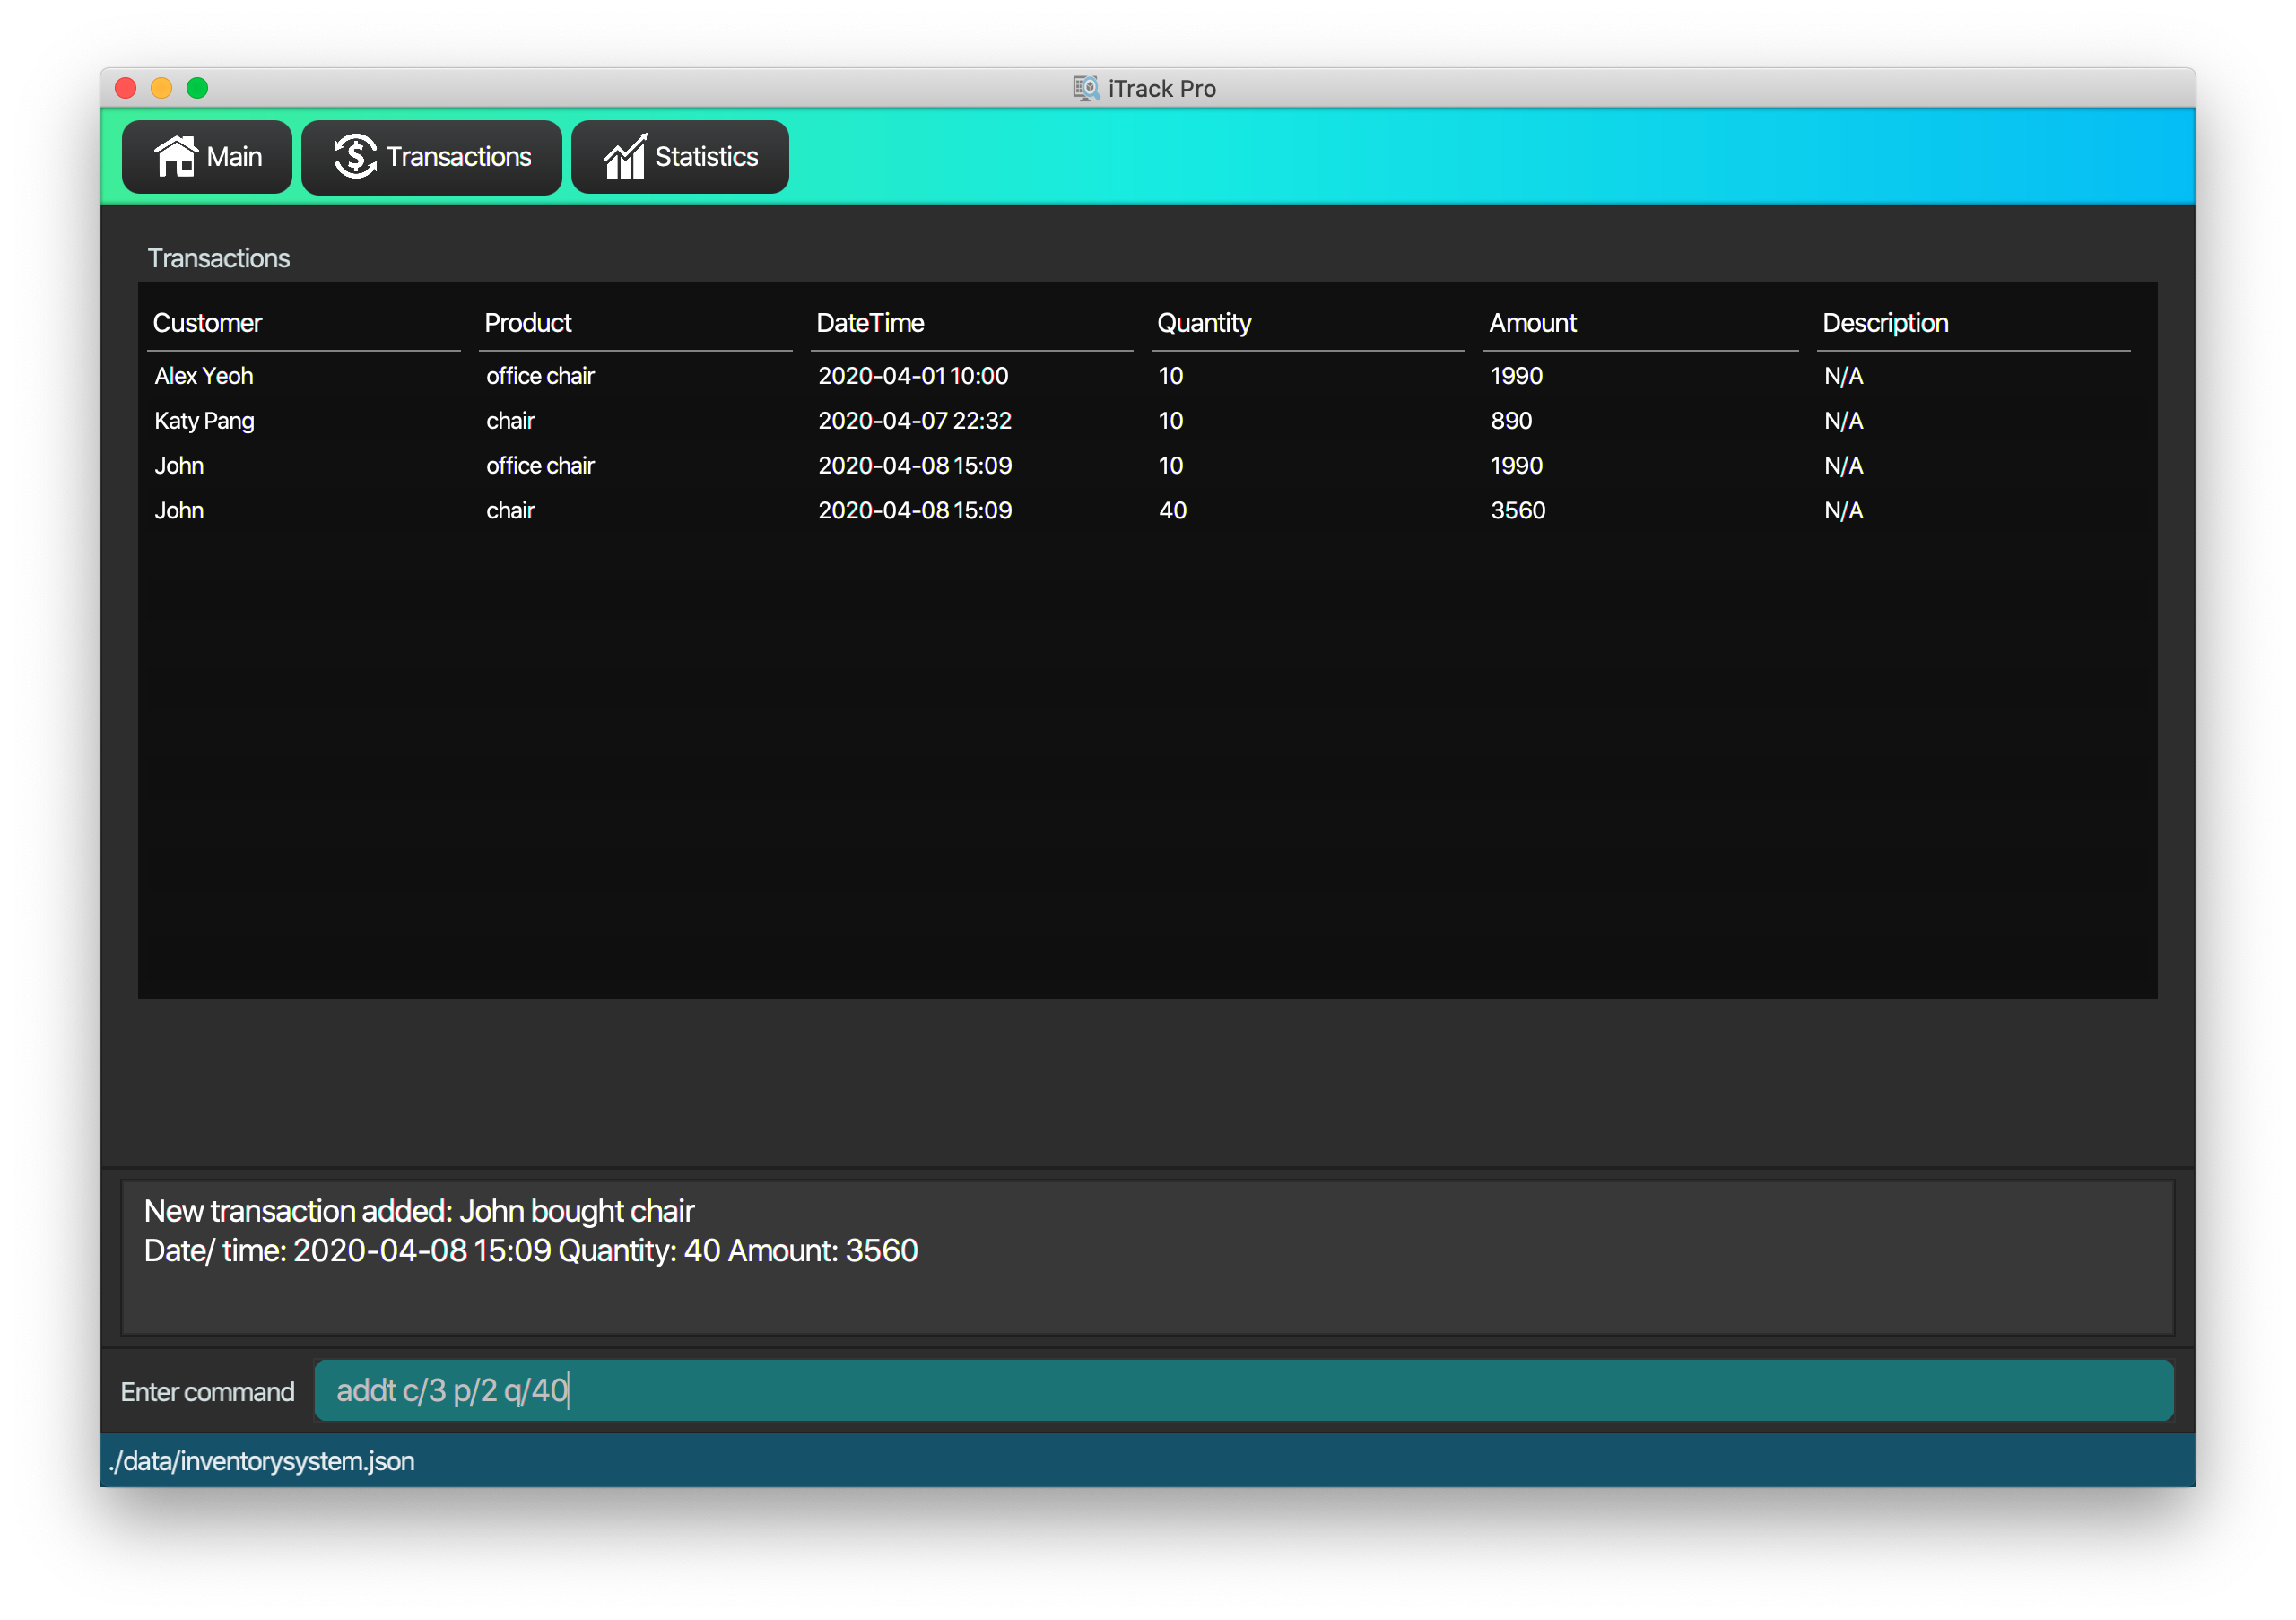The width and height of the screenshot is (2296, 1620).
Task: Click the 2020-04-01 10:00 date cell
Action: point(913,376)
